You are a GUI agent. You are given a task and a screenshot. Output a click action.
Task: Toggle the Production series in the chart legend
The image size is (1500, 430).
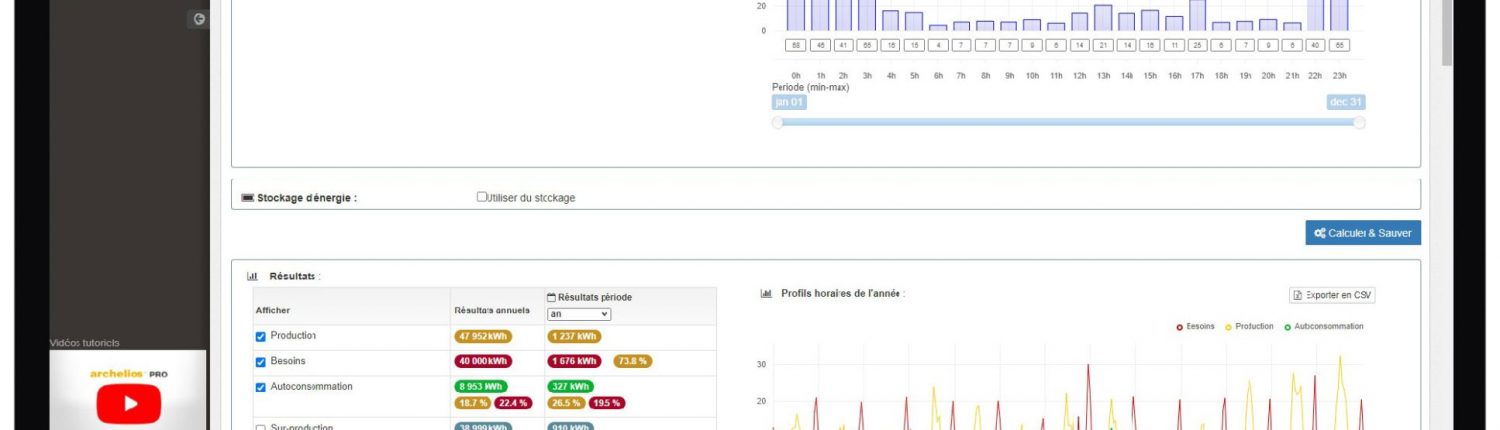pos(1249,327)
